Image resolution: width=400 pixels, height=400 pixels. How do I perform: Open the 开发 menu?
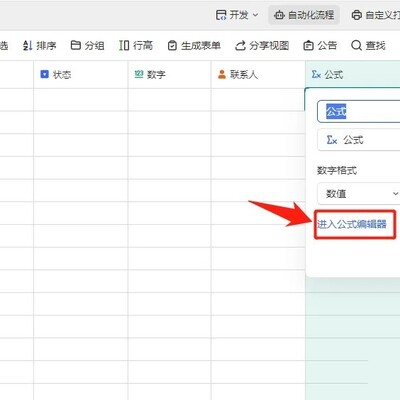click(237, 15)
